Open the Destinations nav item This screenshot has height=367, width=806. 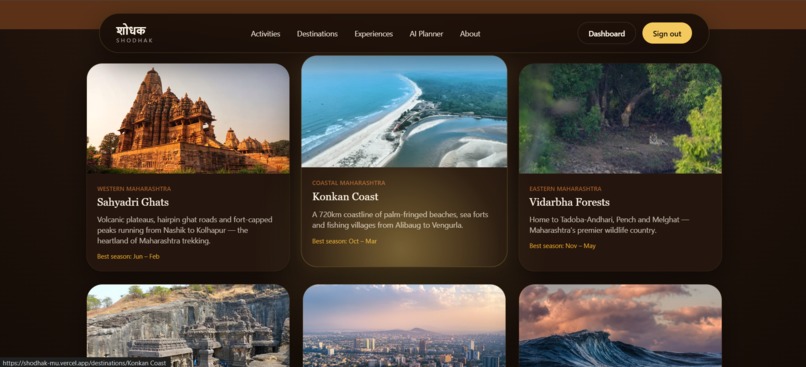pyautogui.click(x=317, y=34)
